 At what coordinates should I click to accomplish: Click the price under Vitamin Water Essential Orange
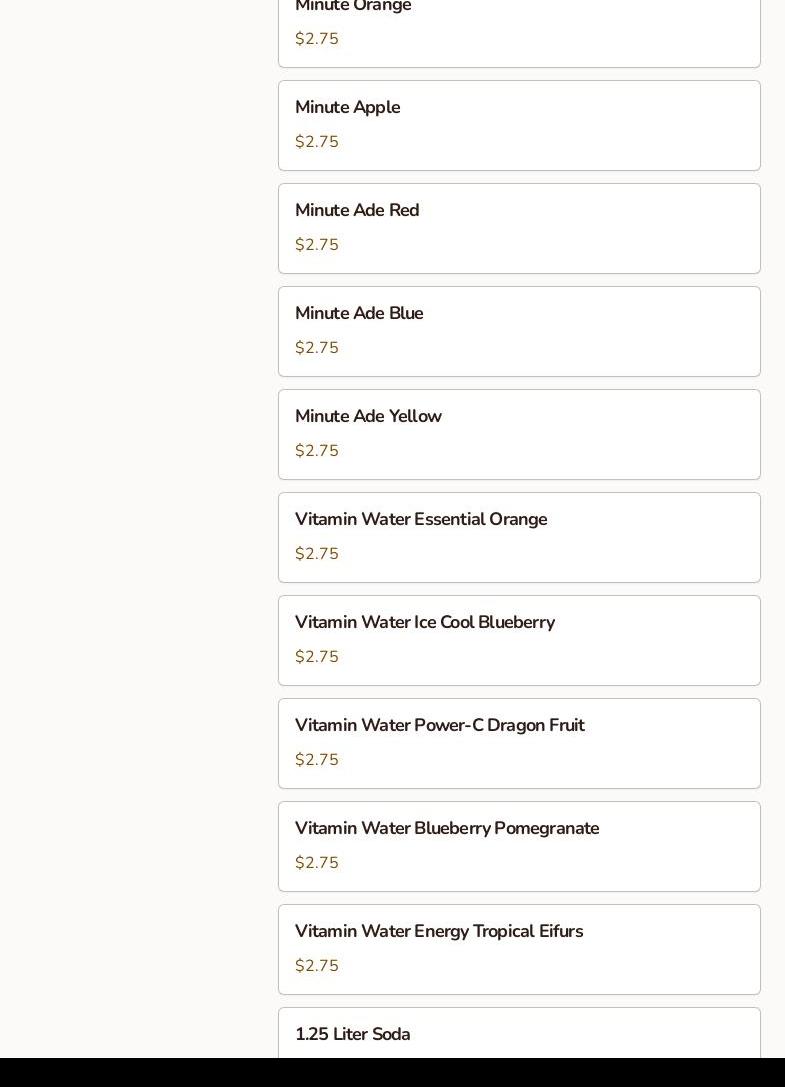tap(317, 554)
